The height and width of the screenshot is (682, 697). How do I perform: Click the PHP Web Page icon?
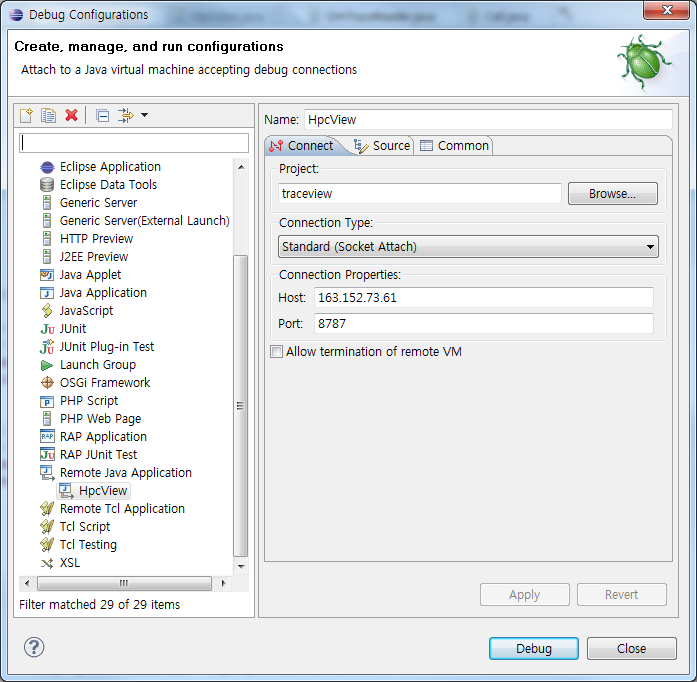[47, 419]
